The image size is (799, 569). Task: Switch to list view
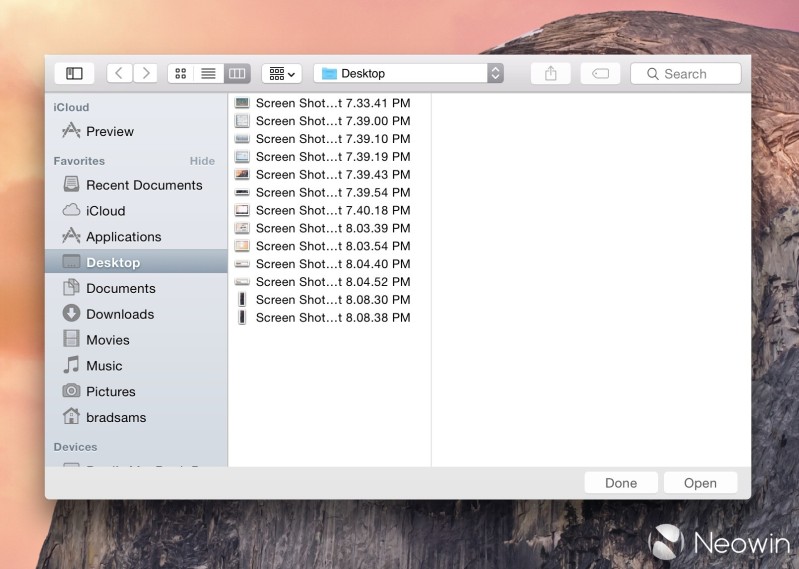point(208,73)
